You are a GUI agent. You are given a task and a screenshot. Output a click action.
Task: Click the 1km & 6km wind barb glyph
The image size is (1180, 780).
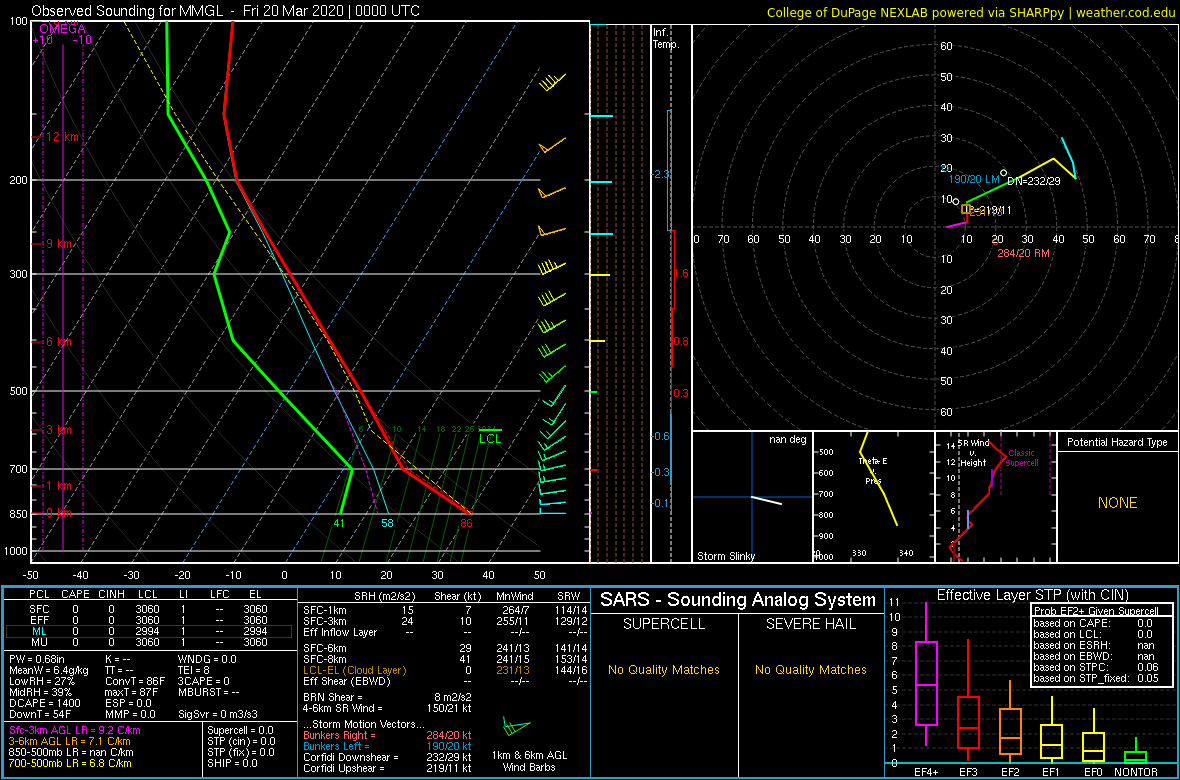coord(516,727)
